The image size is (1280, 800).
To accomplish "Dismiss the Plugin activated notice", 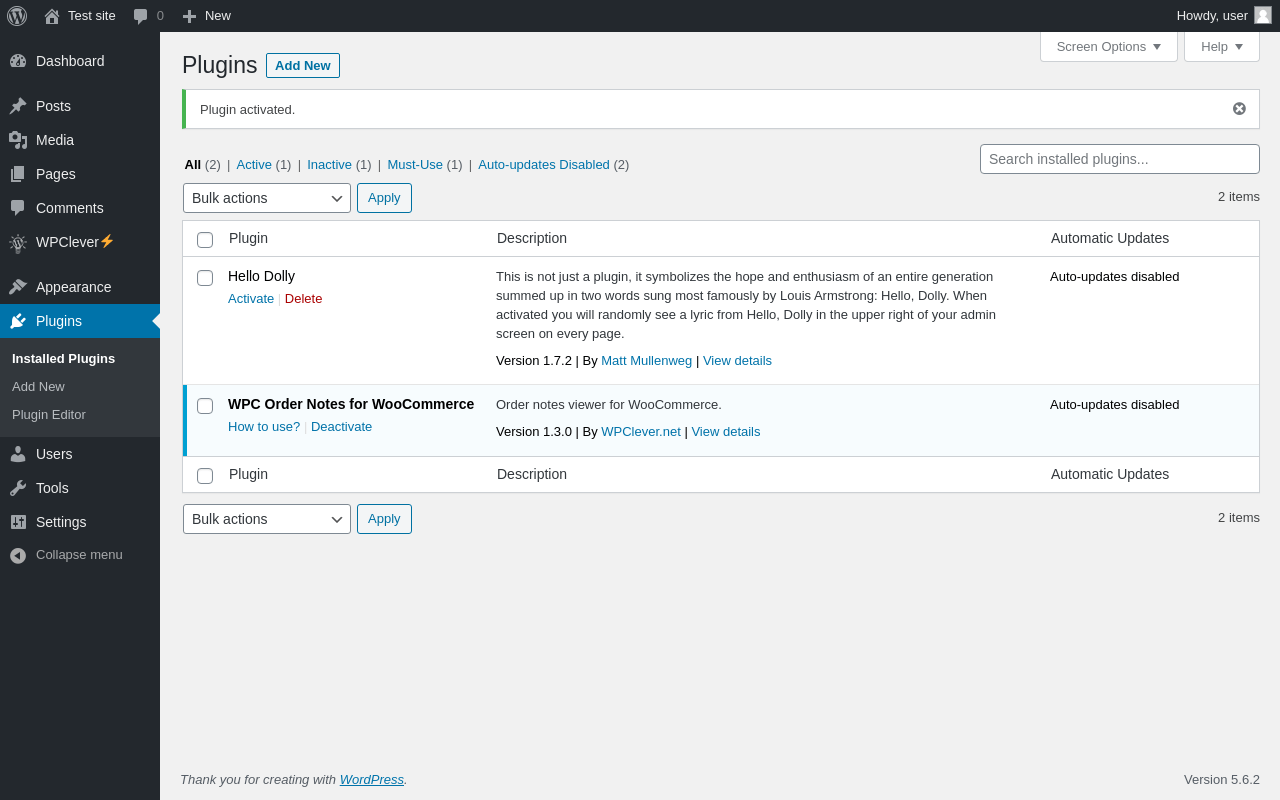I will [1239, 109].
